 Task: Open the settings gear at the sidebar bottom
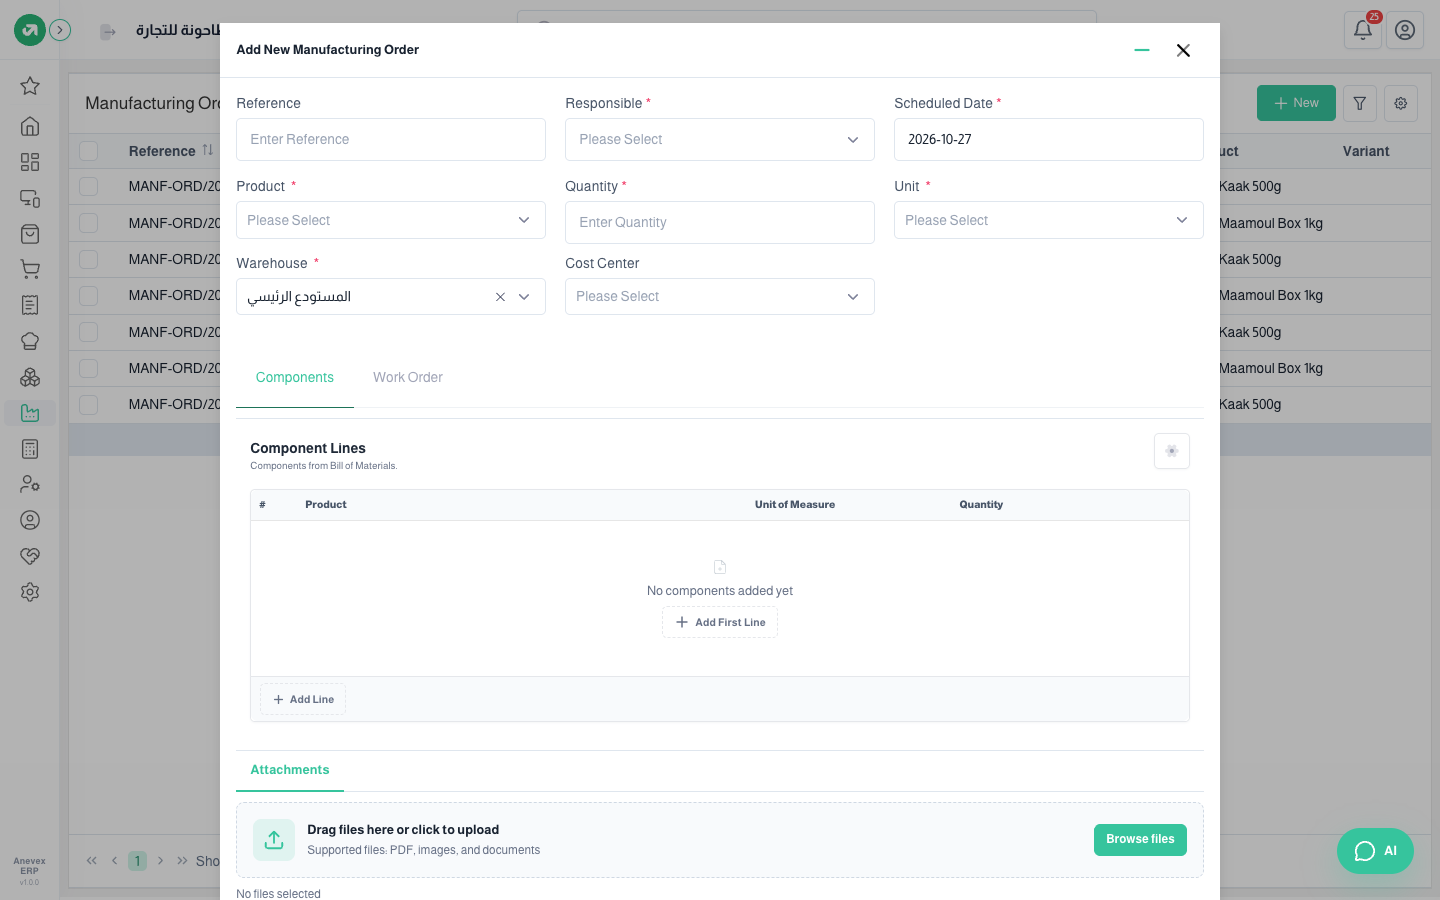pyautogui.click(x=30, y=592)
